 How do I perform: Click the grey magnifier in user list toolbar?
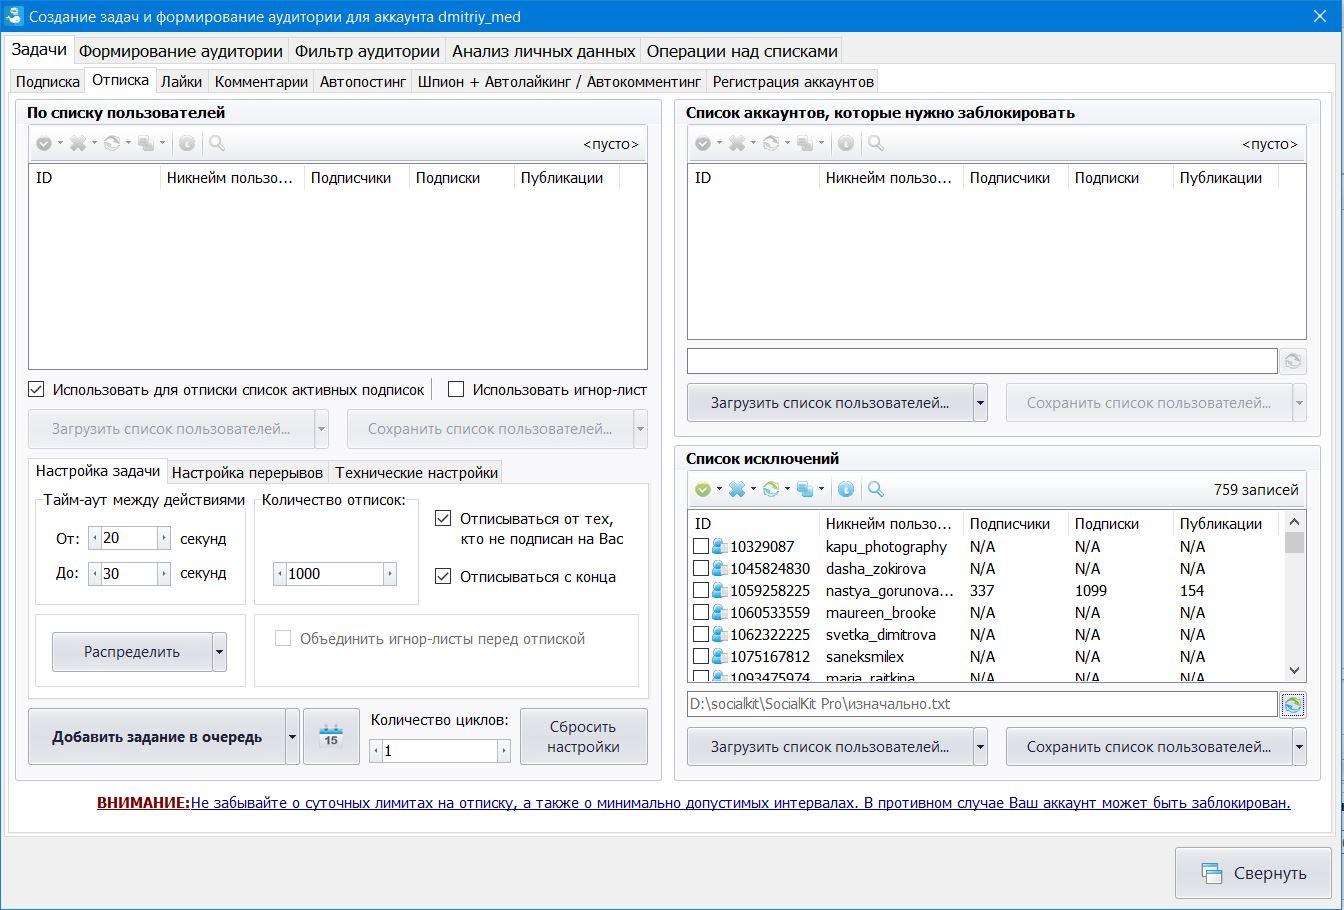coord(217,144)
